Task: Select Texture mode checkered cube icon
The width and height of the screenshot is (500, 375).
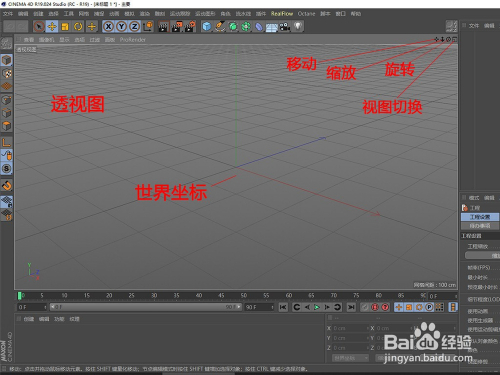Action: (x=6, y=74)
